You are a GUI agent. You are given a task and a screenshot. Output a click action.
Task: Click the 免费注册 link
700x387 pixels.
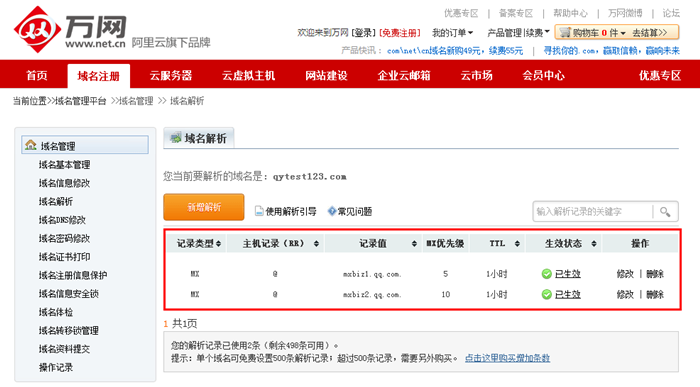click(x=400, y=33)
